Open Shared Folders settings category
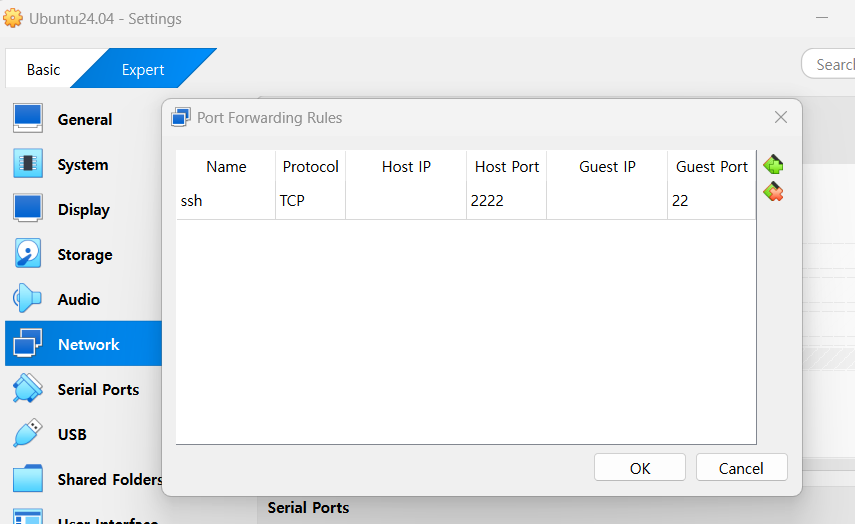The height and width of the screenshot is (524, 855). click(x=83, y=479)
